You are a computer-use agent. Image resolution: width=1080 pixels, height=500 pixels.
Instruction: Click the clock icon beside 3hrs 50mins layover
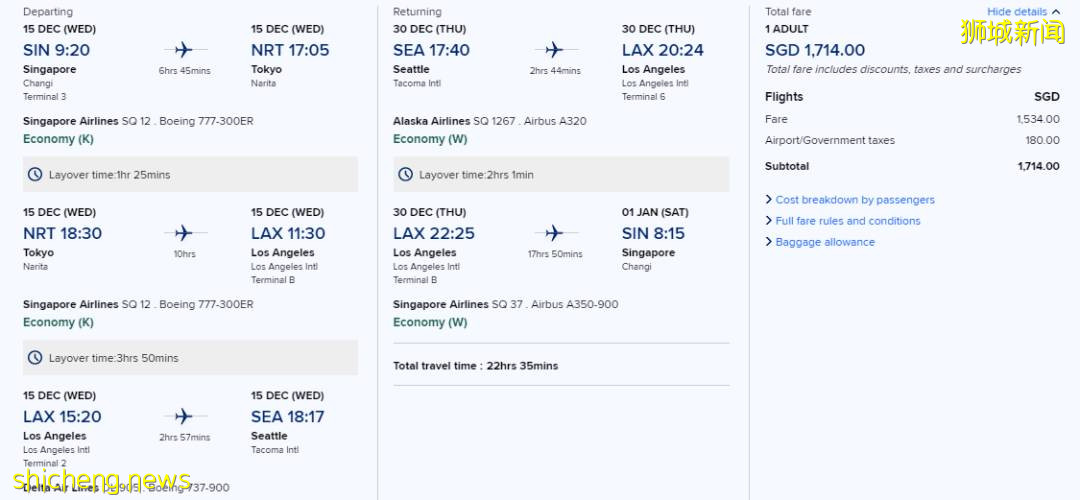35,357
